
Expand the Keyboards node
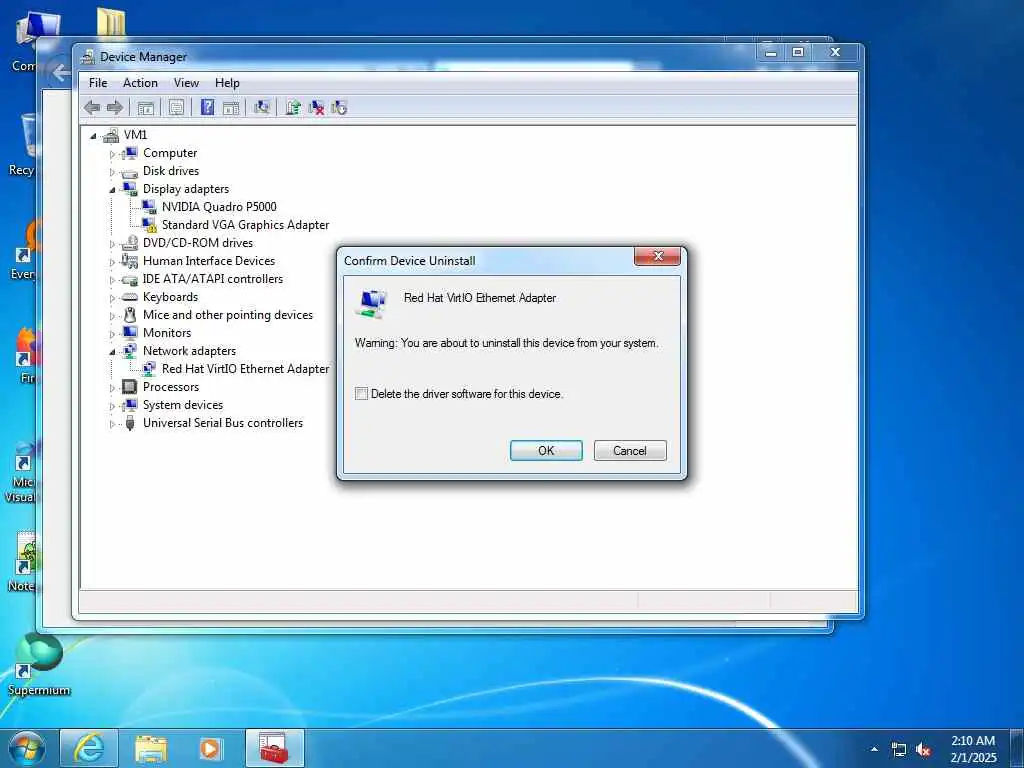[x=112, y=298]
